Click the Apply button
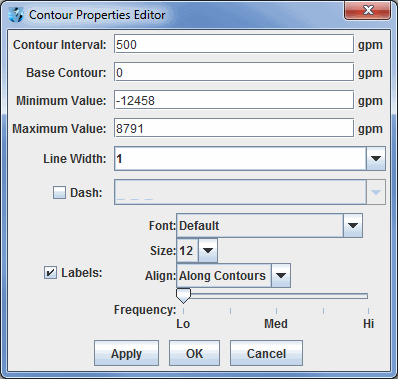The height and width of the screenshot is (379, 398). point(126,353)
